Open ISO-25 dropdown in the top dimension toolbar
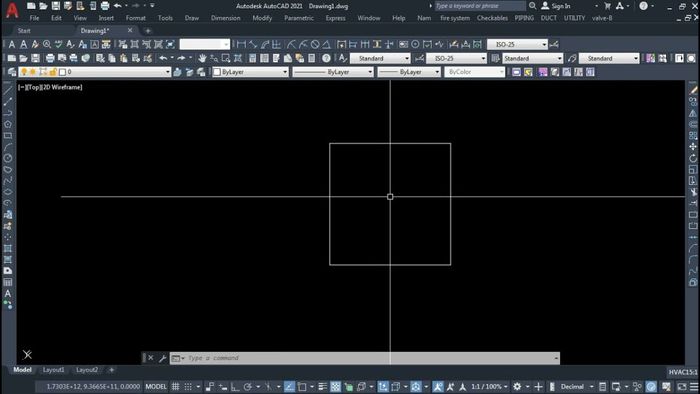Image resolution: width=700 pixels, height=394 pixels. 517,44
